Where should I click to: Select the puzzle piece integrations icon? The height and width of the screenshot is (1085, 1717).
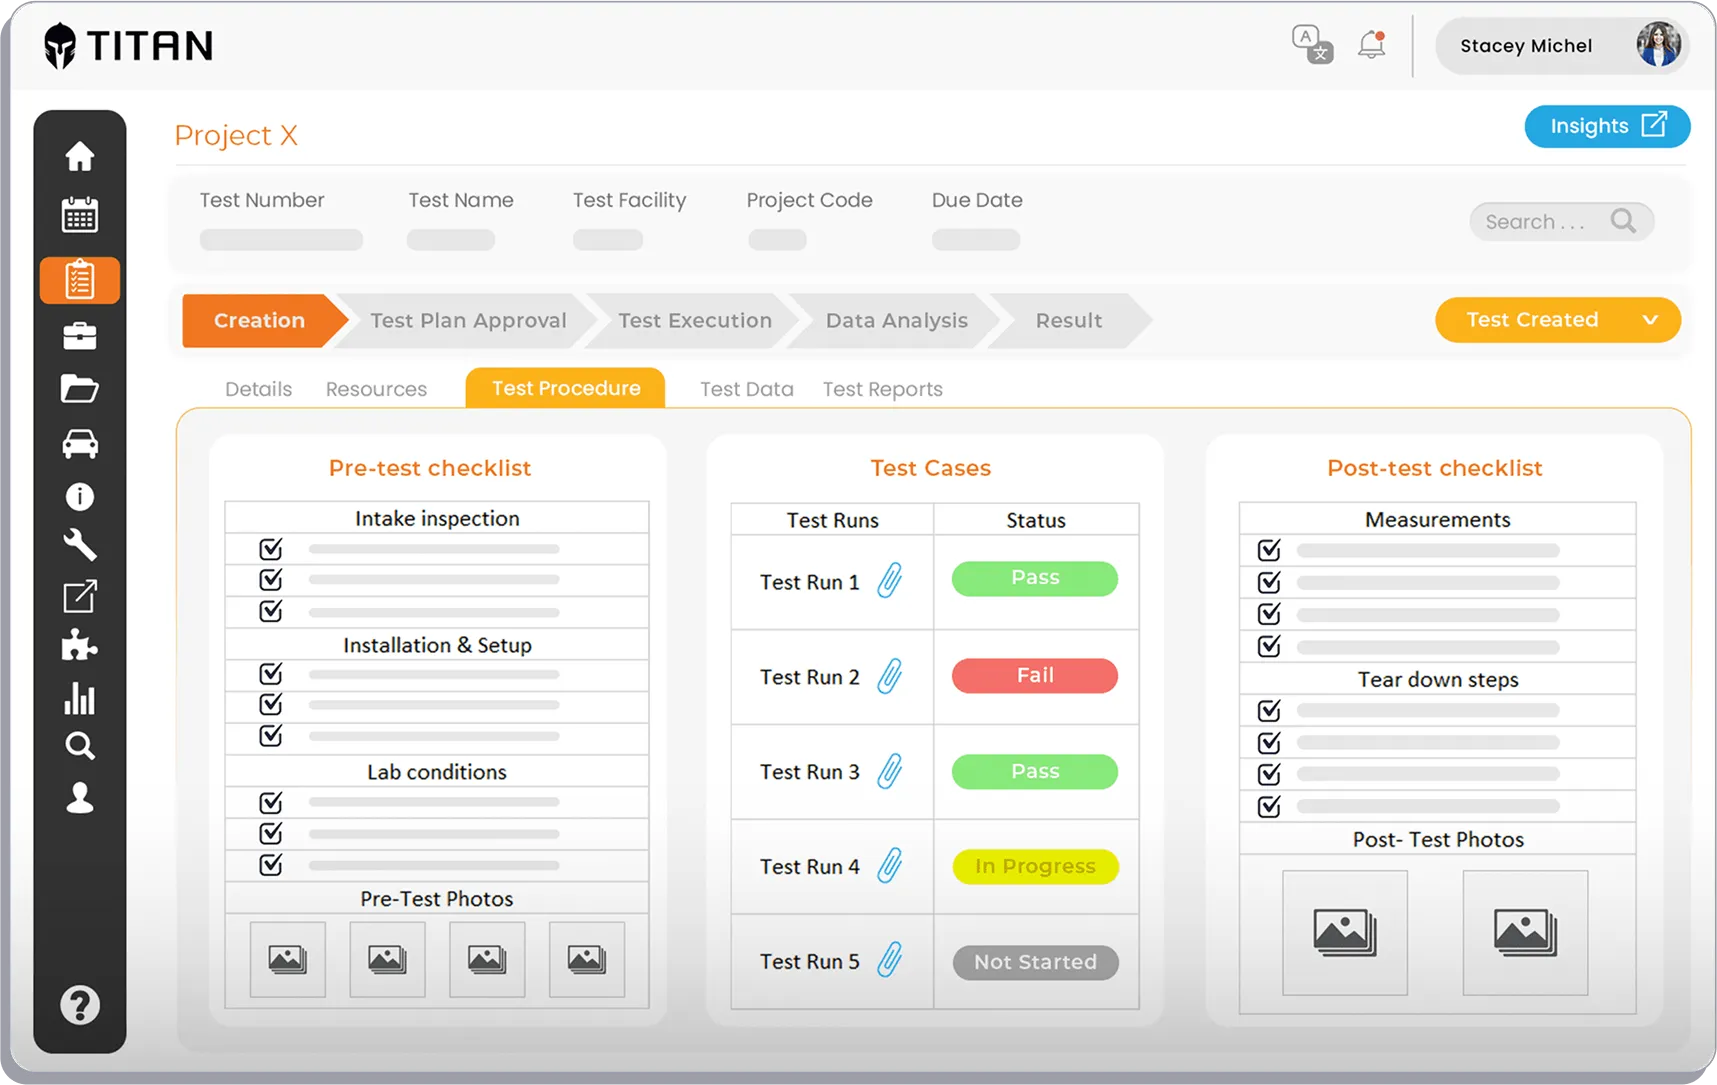(x=80, y=646)
